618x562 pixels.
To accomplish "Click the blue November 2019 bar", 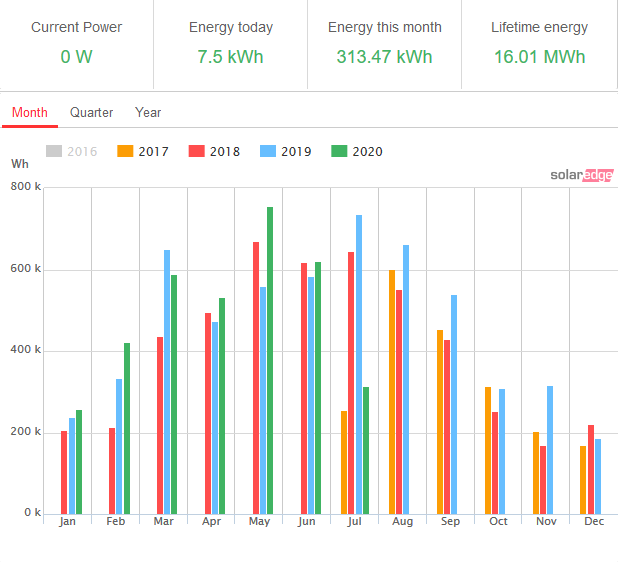I will pos(550,450).
